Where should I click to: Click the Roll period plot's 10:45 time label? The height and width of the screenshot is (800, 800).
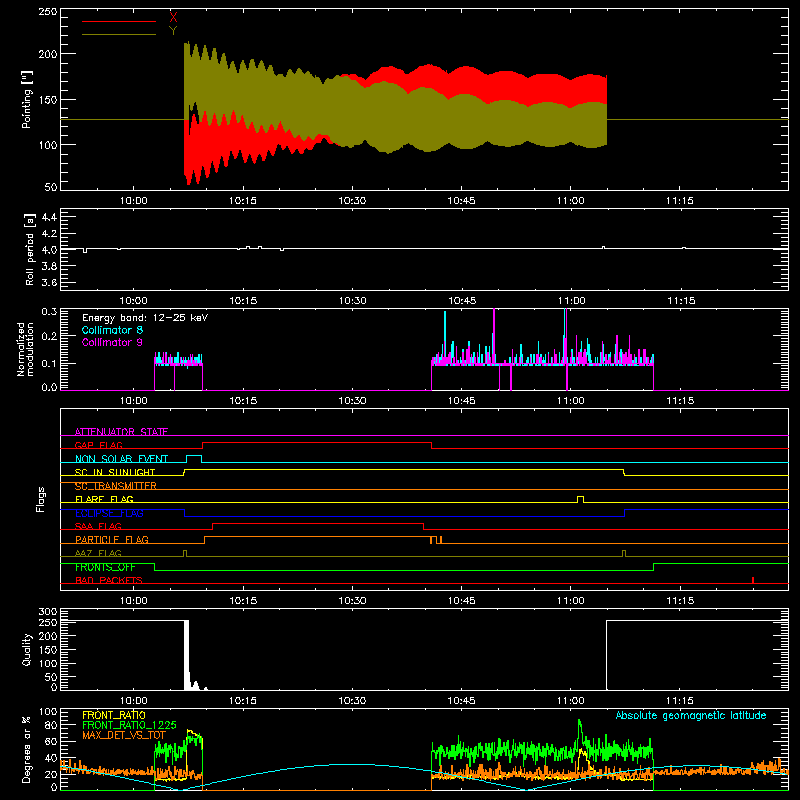[x=462, y=301]
